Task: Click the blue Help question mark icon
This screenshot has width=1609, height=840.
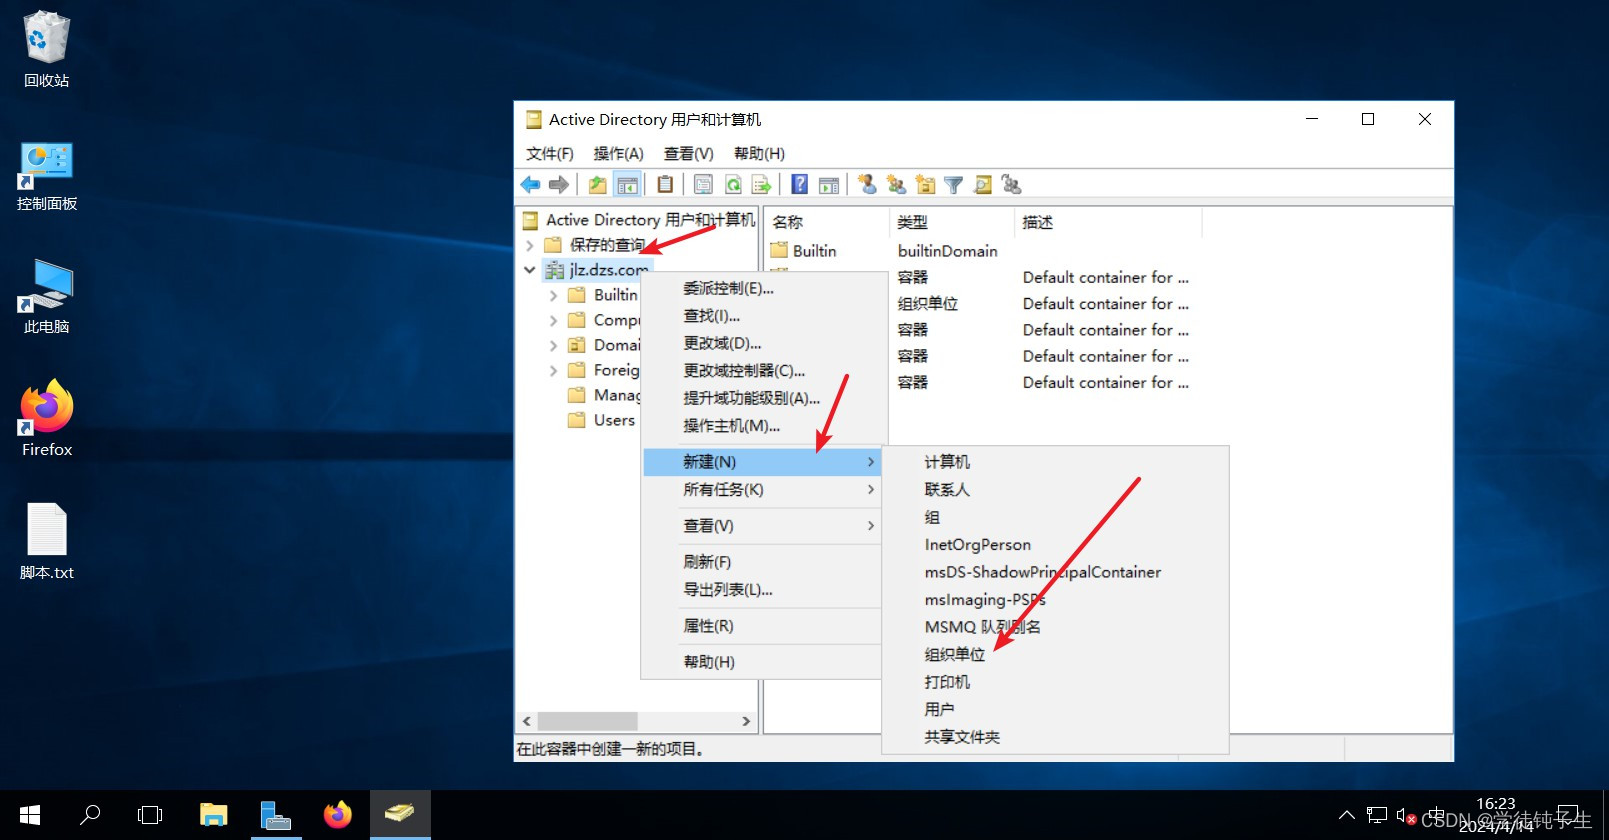Action: coord(800,184)
